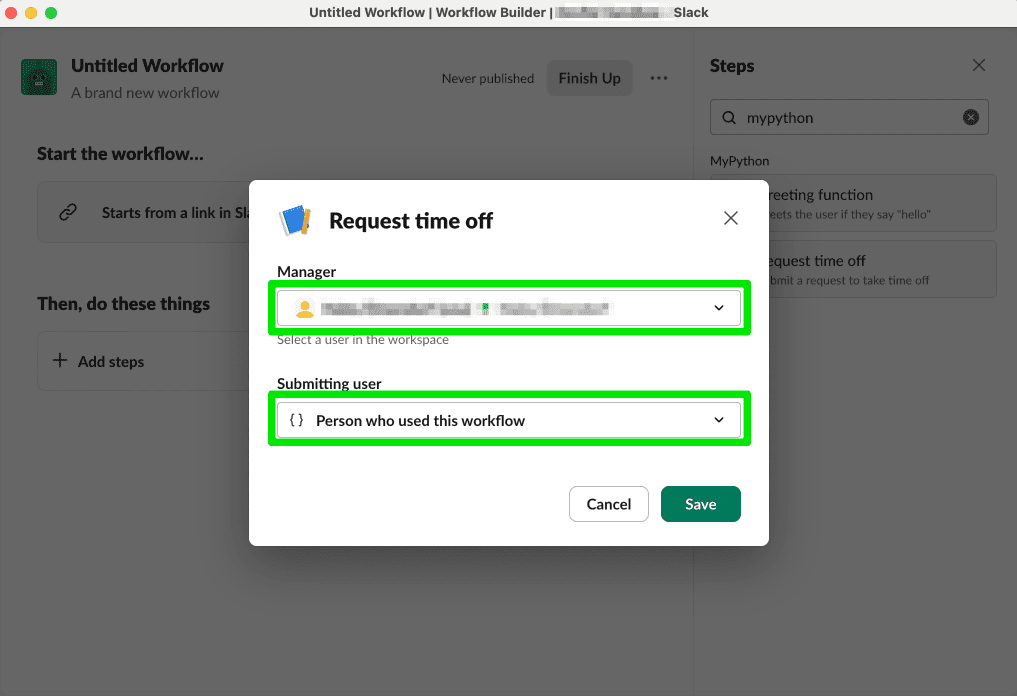The width and height of the screenshot is (1017, 696).
Task: Click the blue notebooks emoji in the dialog header
Action: (x=296, y=220)
